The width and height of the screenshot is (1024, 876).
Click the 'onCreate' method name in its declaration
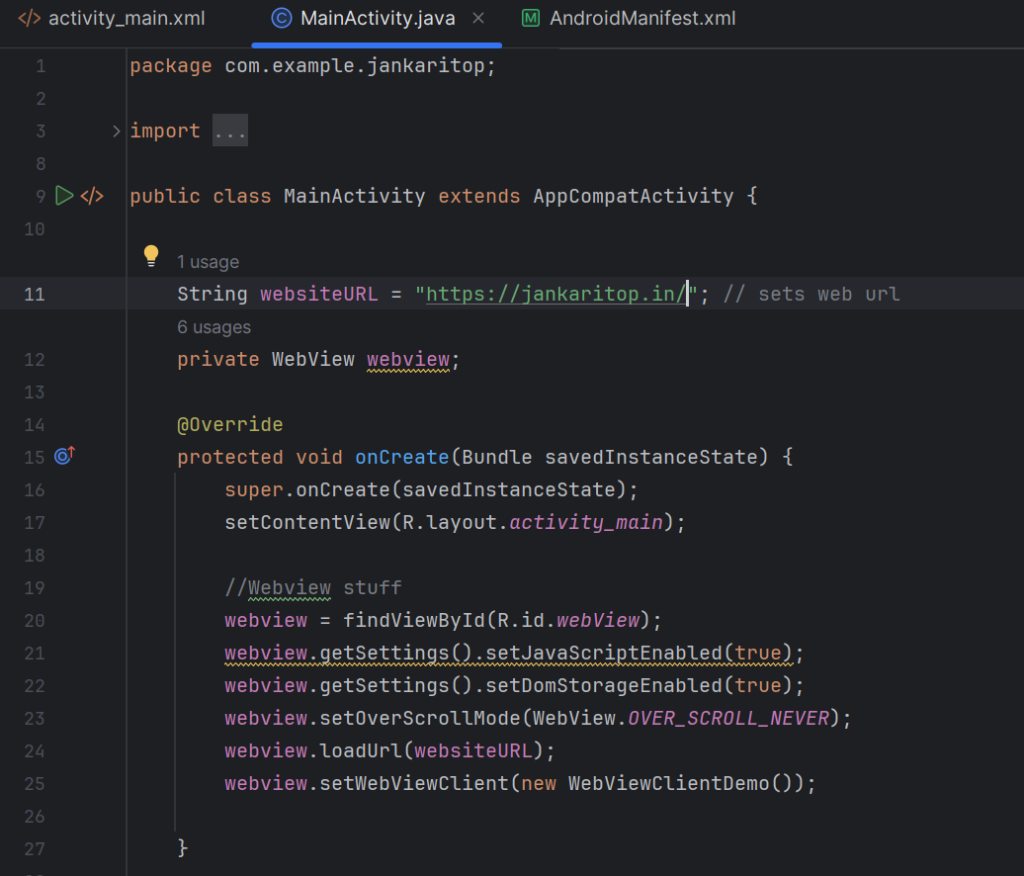[402, 457]
